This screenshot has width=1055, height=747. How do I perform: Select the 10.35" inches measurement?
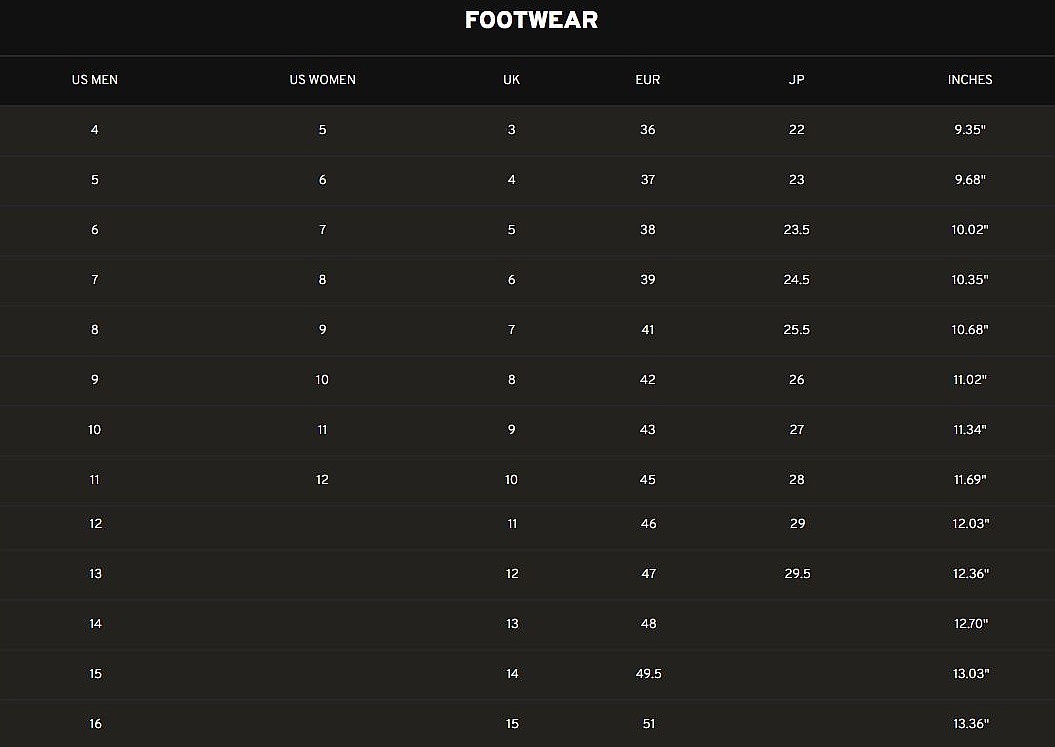tap(970, 280)
